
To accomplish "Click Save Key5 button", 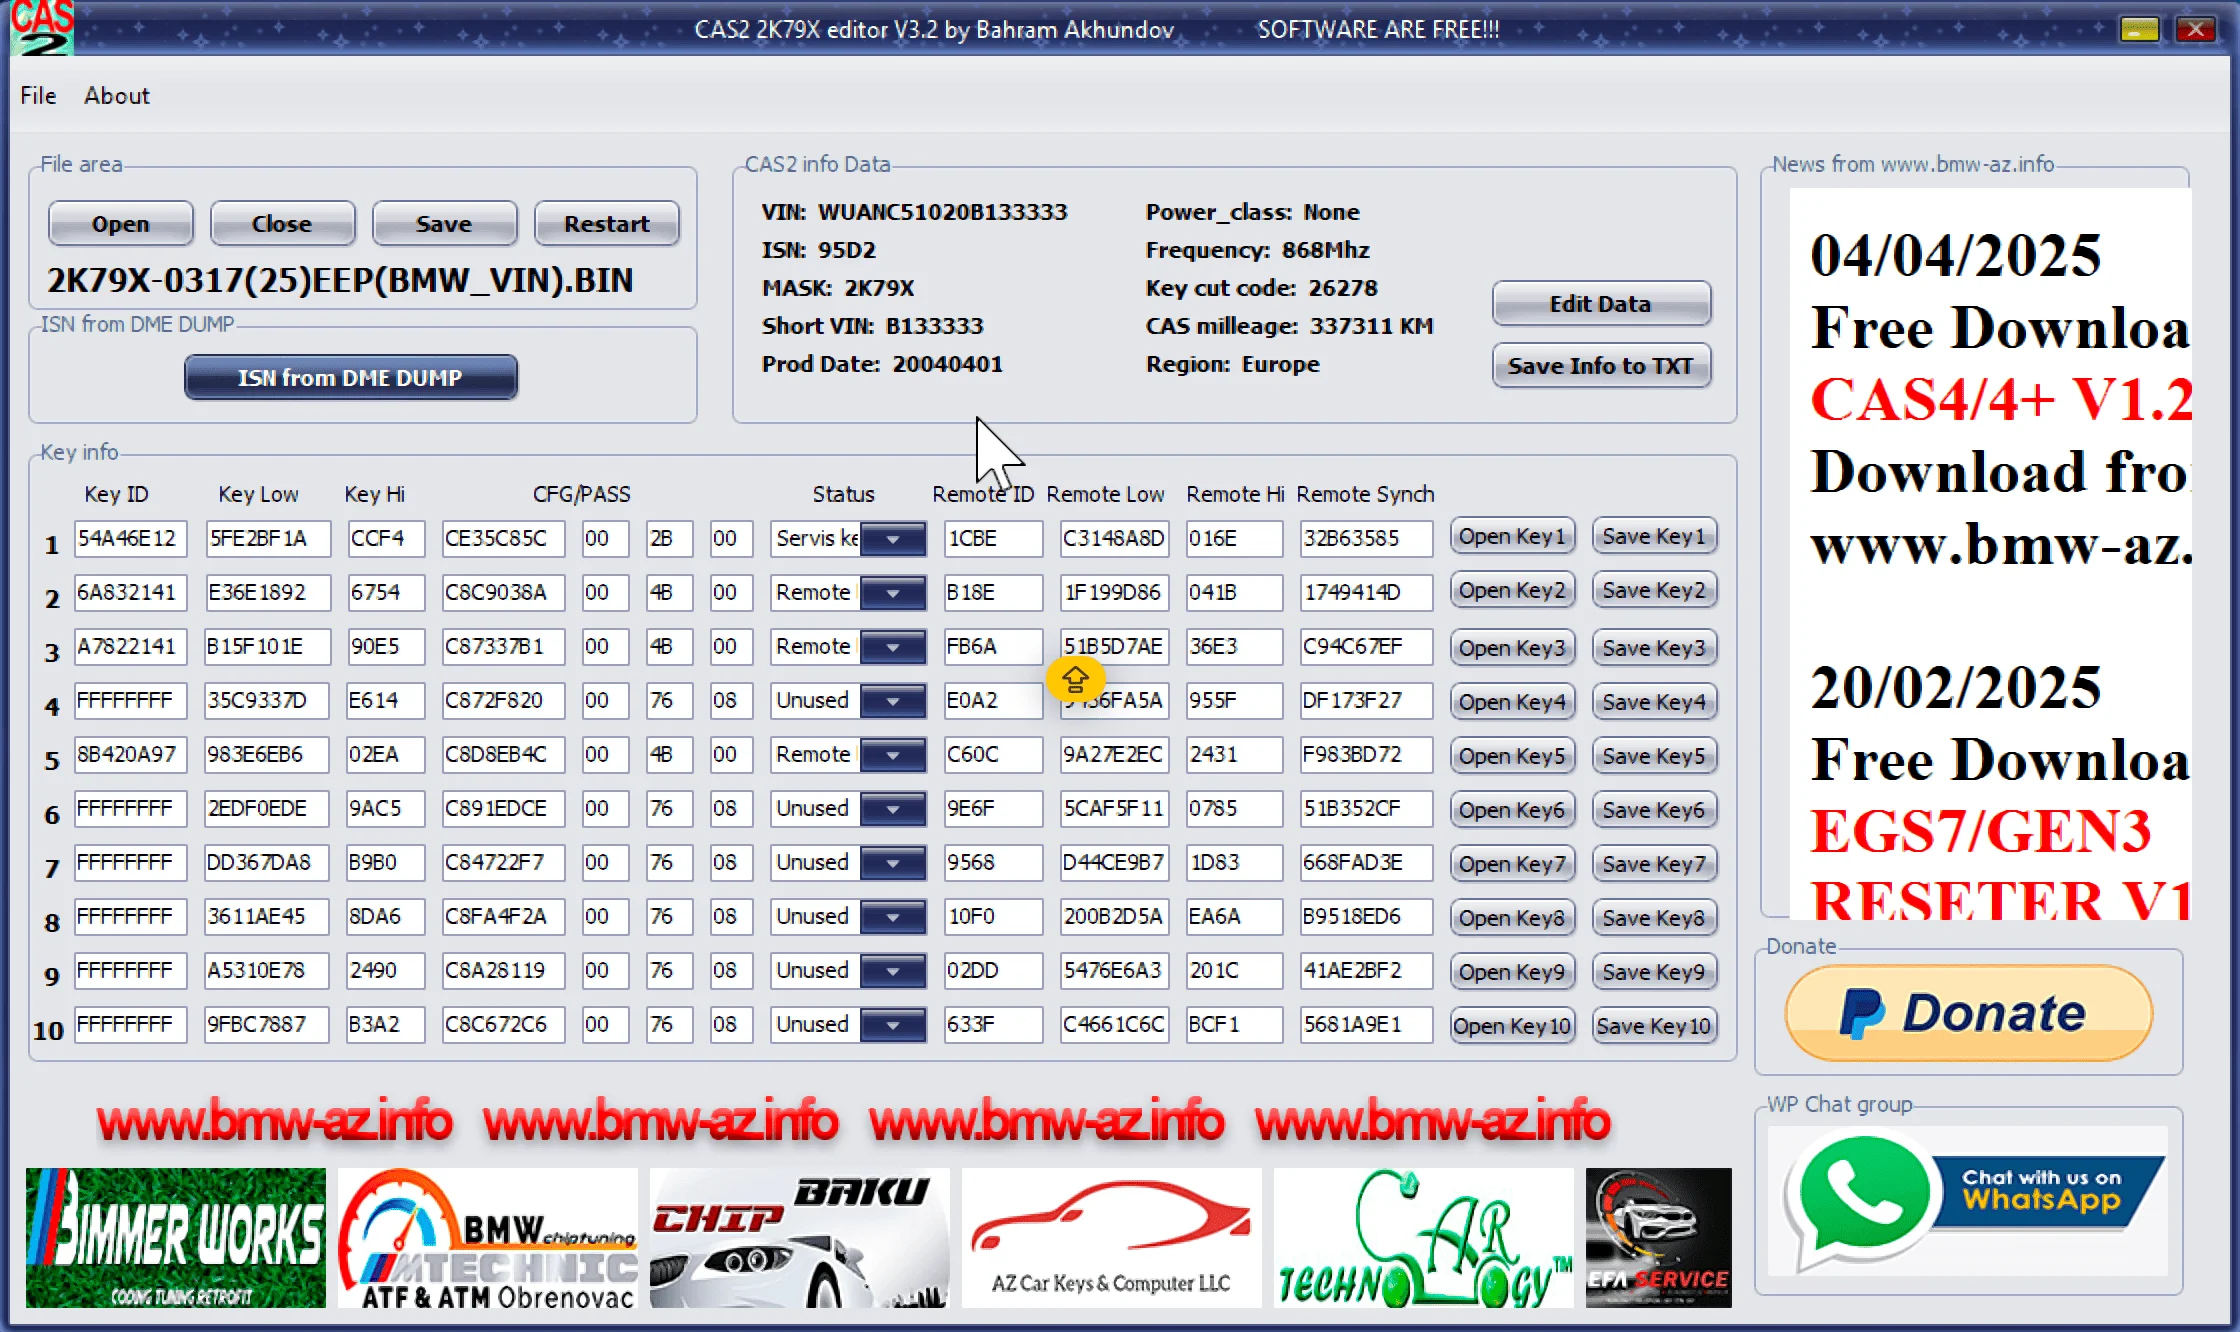I will click(x=1654, y=756).
